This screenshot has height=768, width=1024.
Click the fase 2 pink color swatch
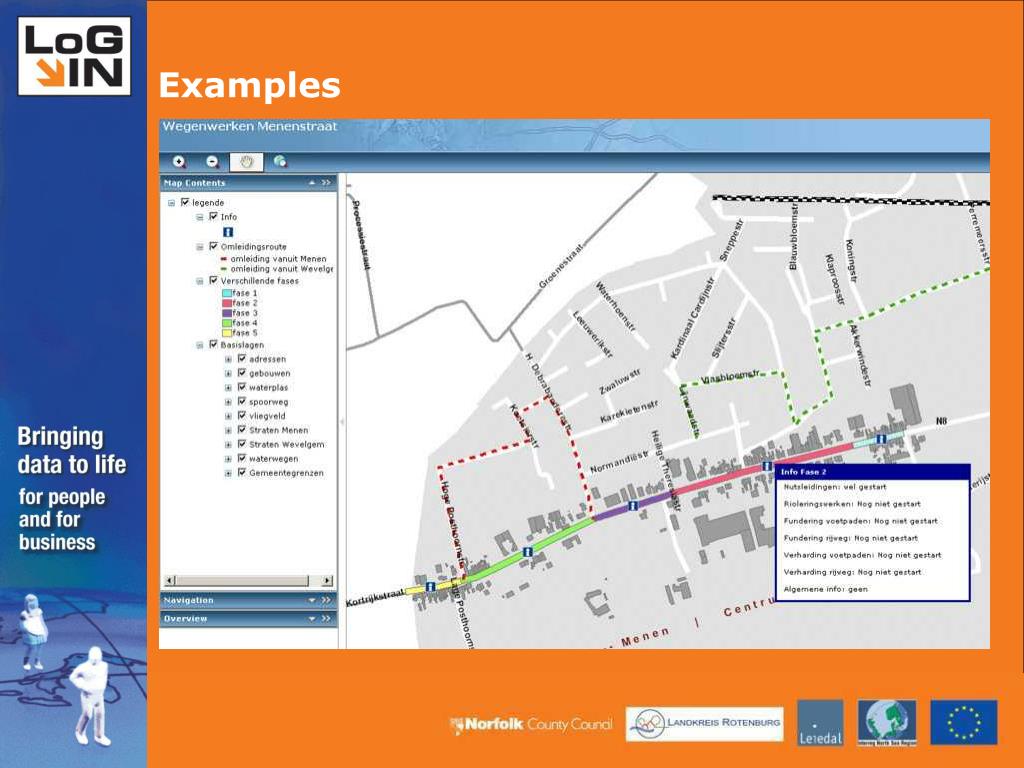227,303
